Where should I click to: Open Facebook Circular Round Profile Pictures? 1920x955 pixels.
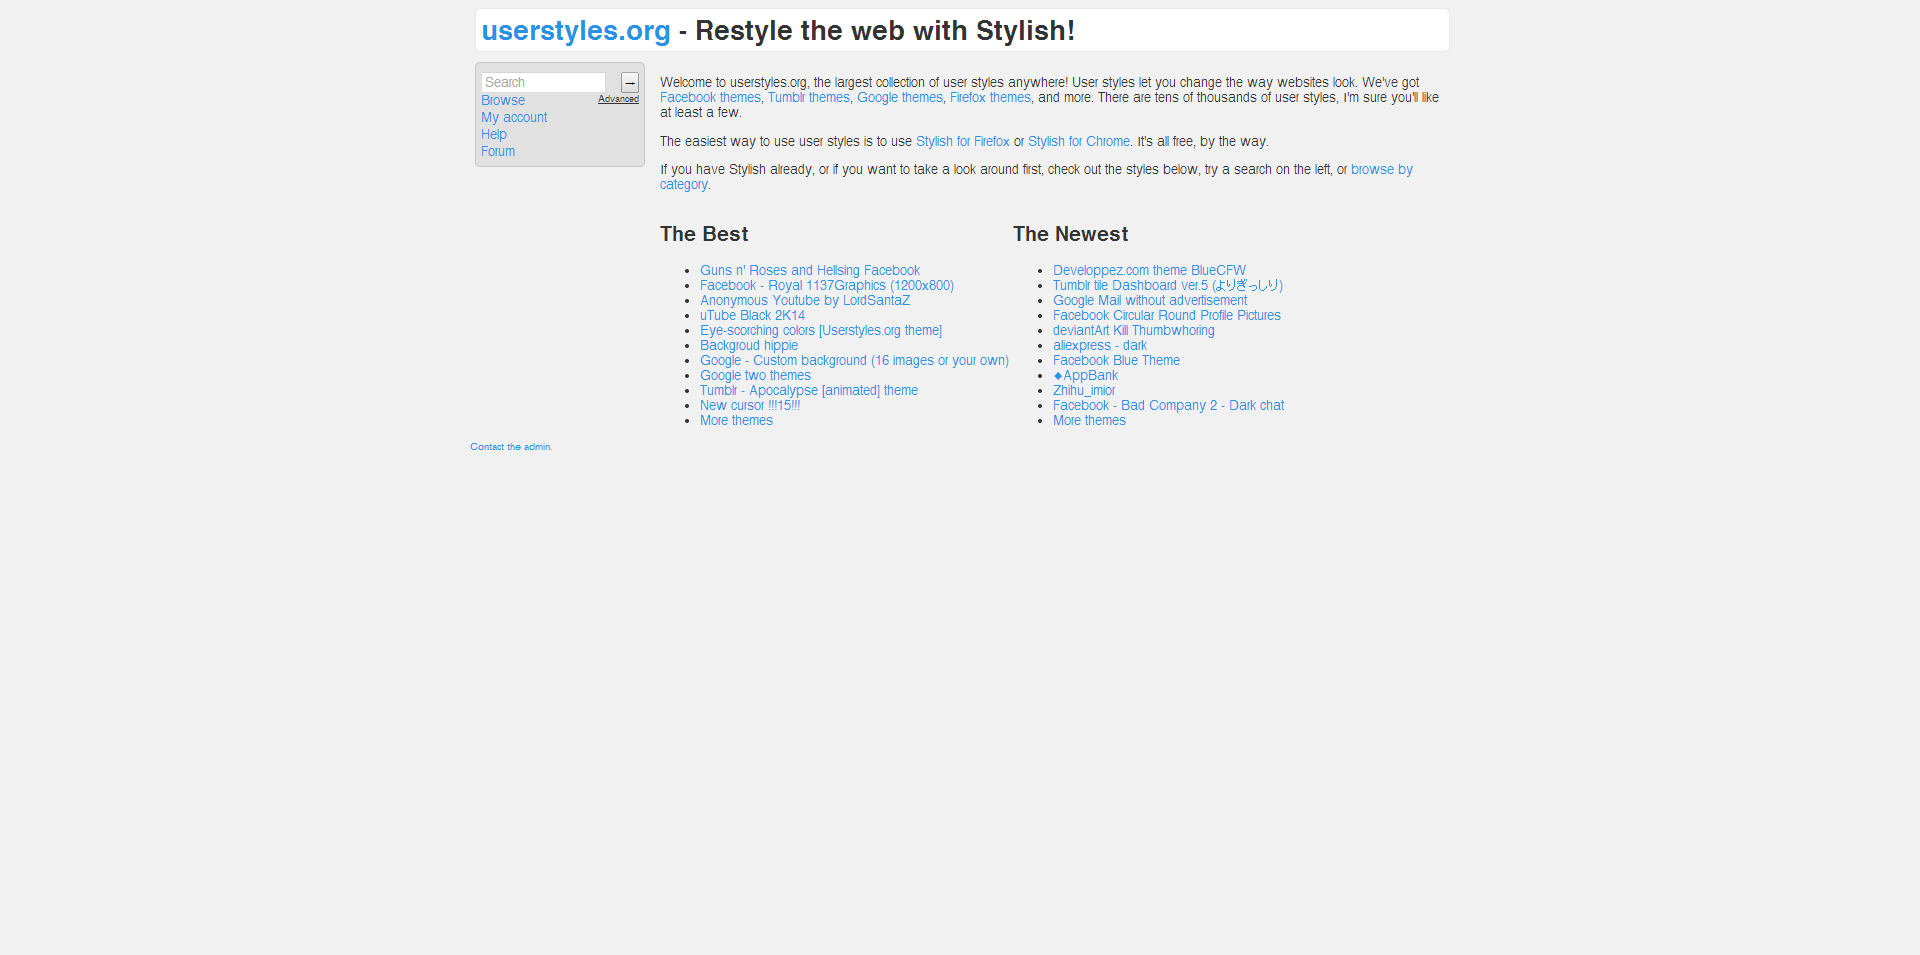coord(1167,315)
